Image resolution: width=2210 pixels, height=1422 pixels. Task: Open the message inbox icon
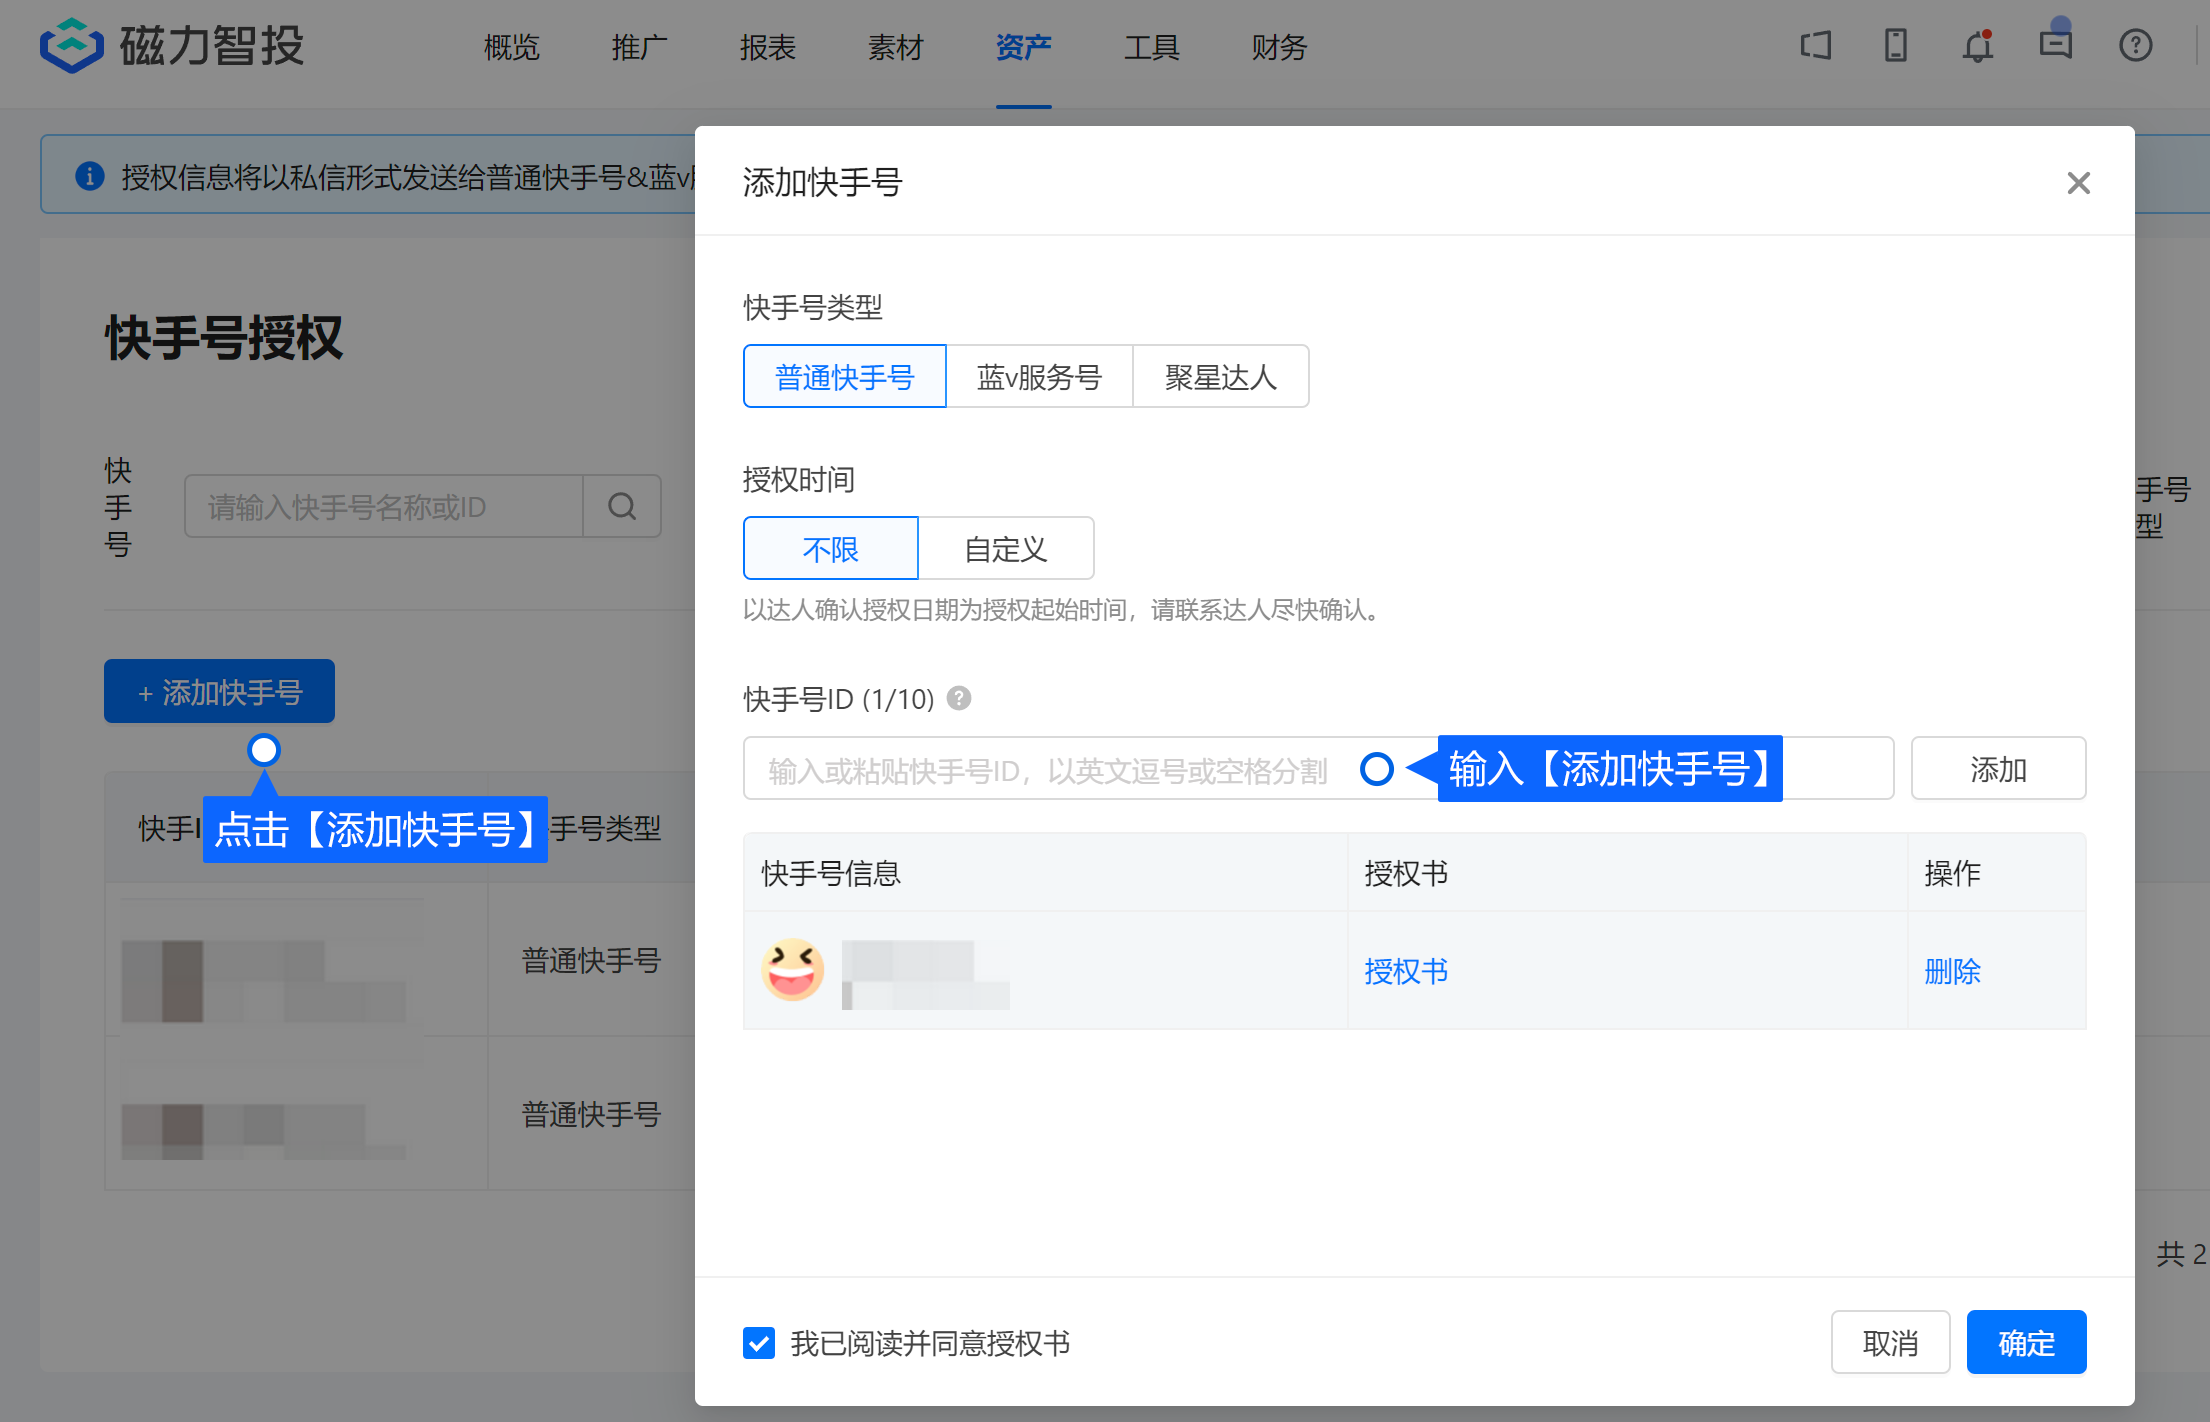(2056, 44)
